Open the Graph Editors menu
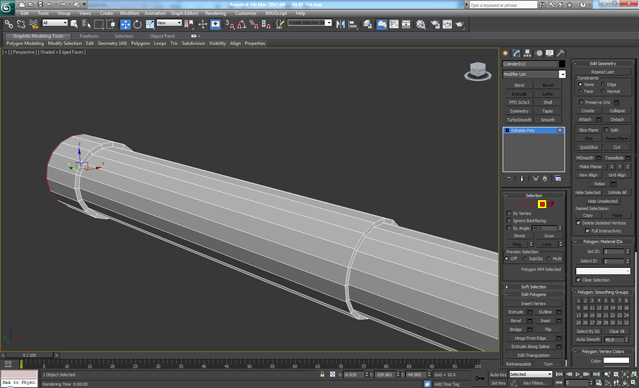The height and width of the screenshot is (388, 639). coord(184,13)
